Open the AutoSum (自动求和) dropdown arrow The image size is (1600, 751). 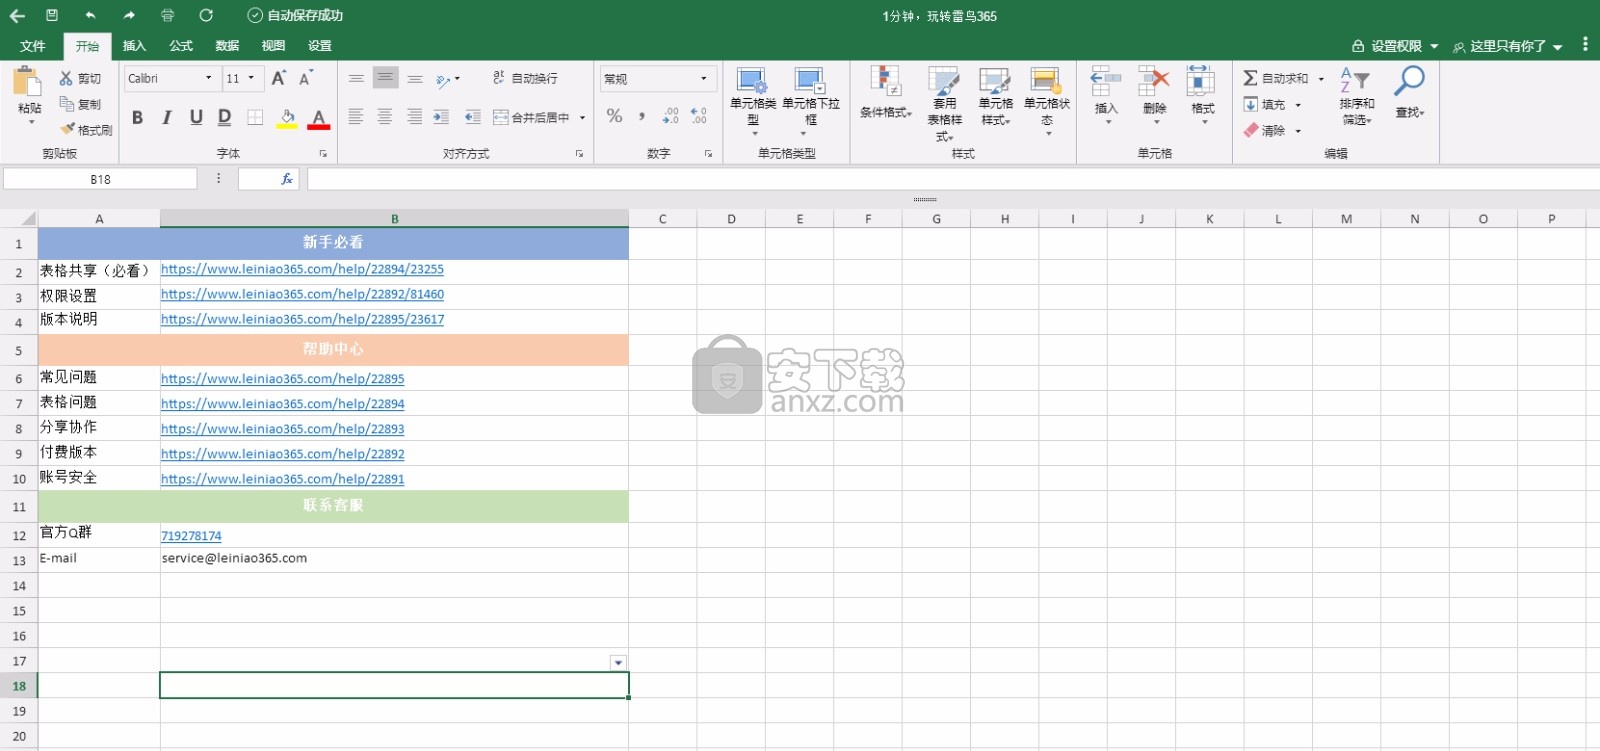pyautogui.click(x=1321, y=78)
